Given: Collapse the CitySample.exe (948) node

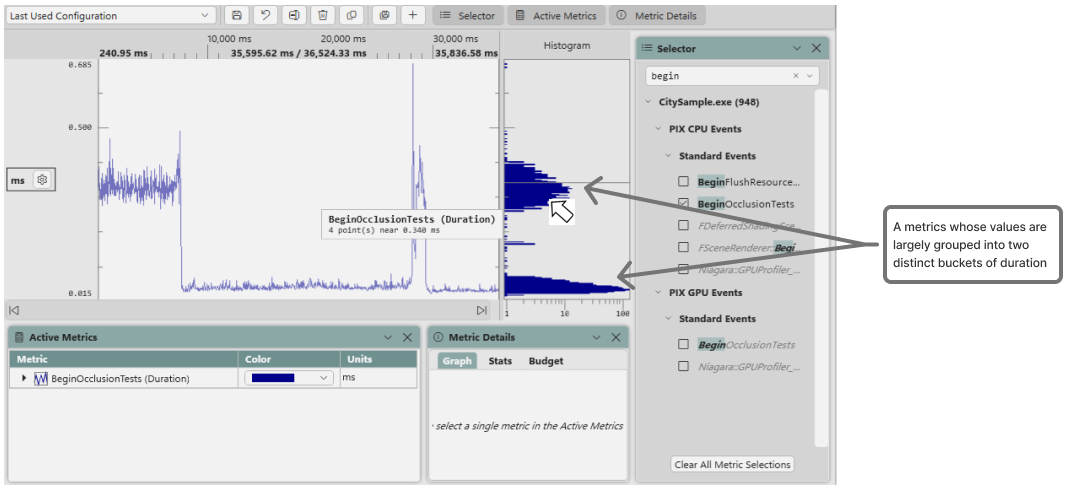Looking at the screenshot, I should click(x=648, y=102).
